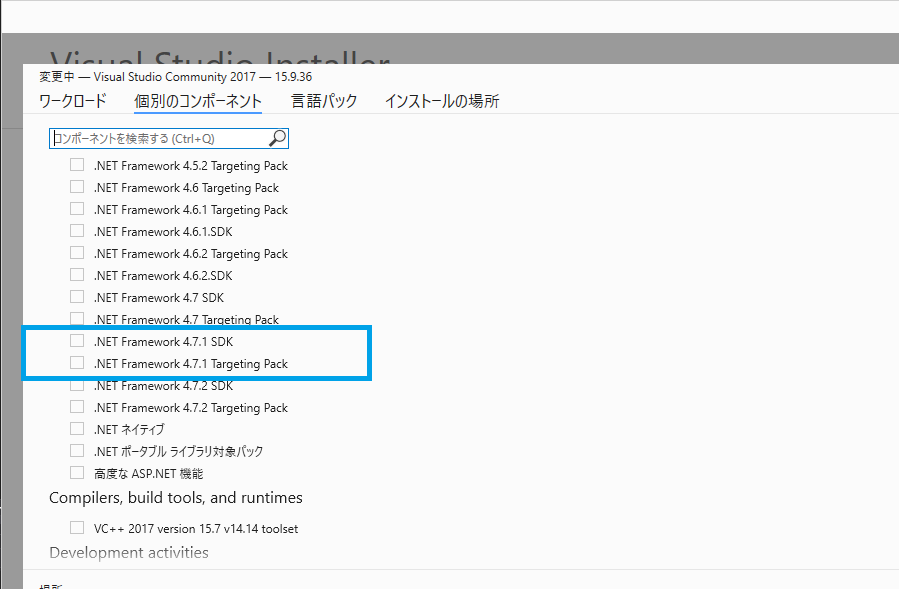Screen dimensions: 899x589
Task: Go to インストールの場所 tab
Action: click(442, 101)
